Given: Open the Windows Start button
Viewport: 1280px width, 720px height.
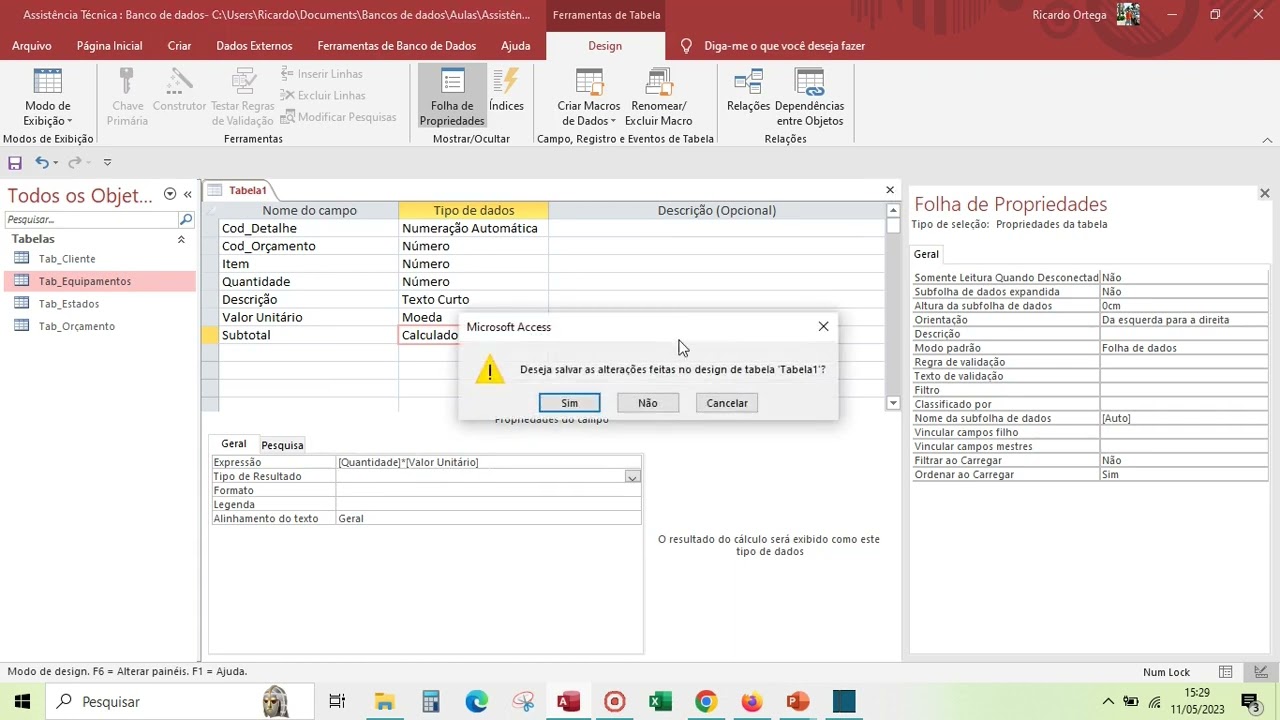Looking at the screenshot, I should click(x=23, y=702).
